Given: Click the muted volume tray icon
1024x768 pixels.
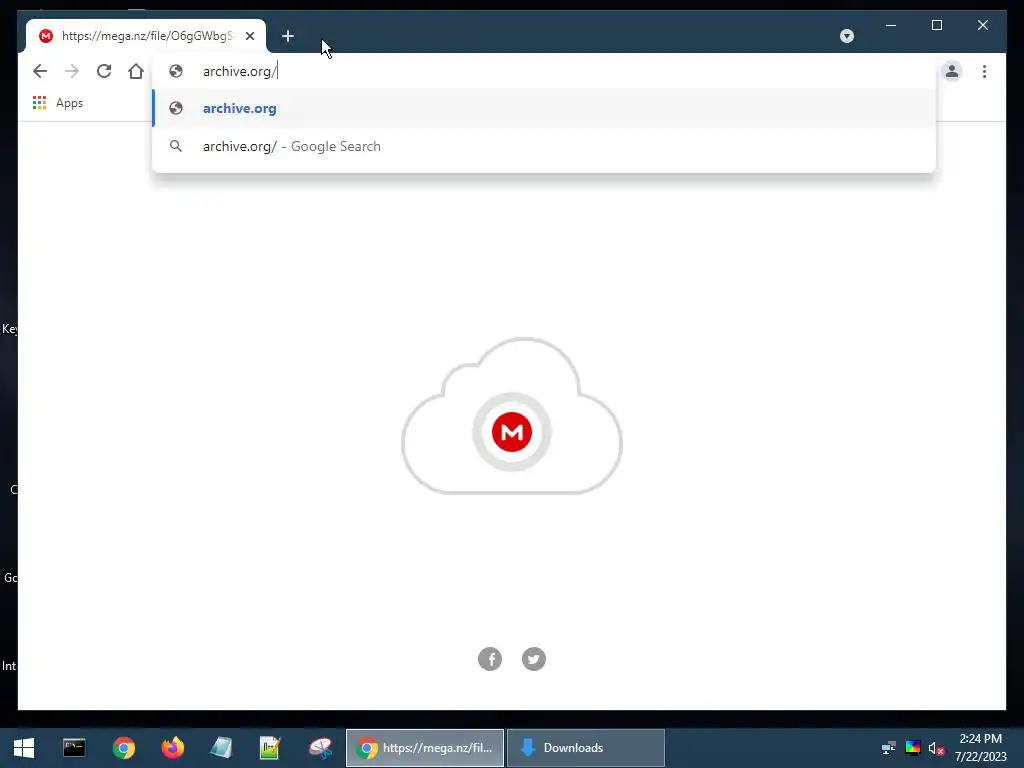Looking at the screenshot, I should 936,748.
